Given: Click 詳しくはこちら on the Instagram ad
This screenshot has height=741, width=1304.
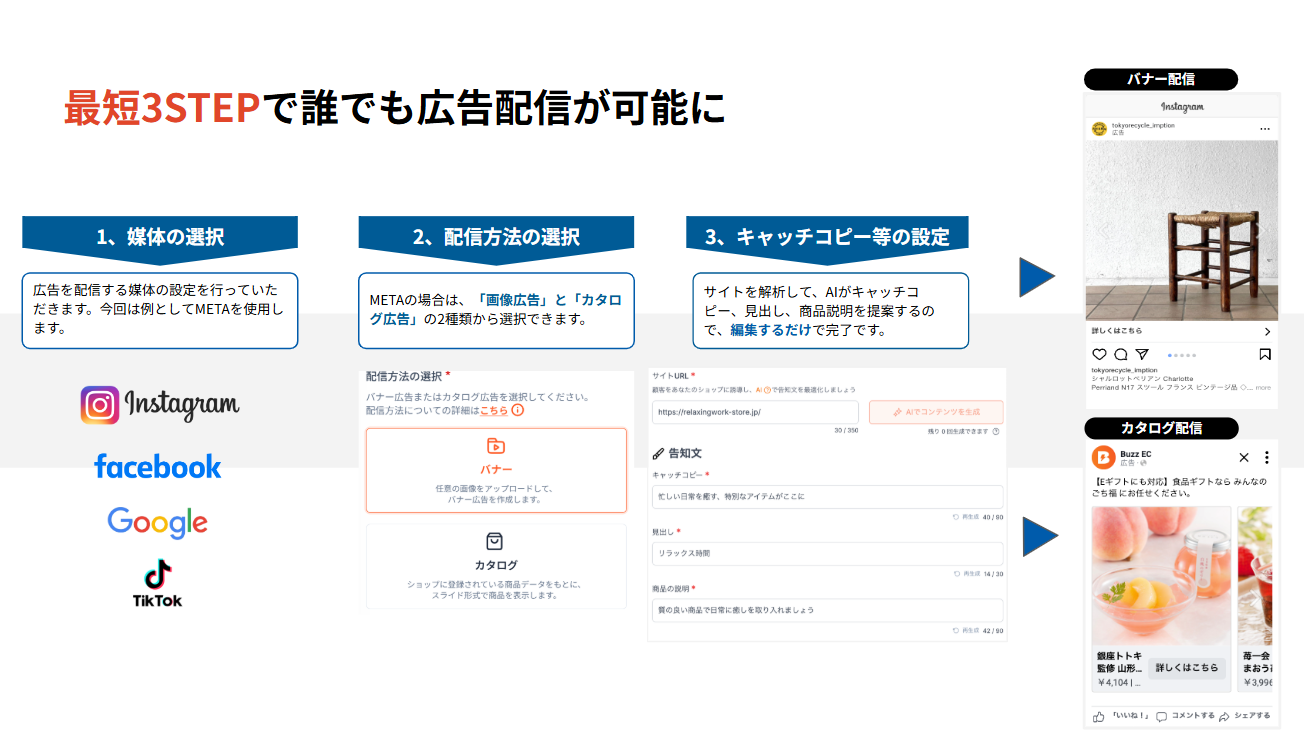Looking at the screenshot, I should pos(1117,331).
